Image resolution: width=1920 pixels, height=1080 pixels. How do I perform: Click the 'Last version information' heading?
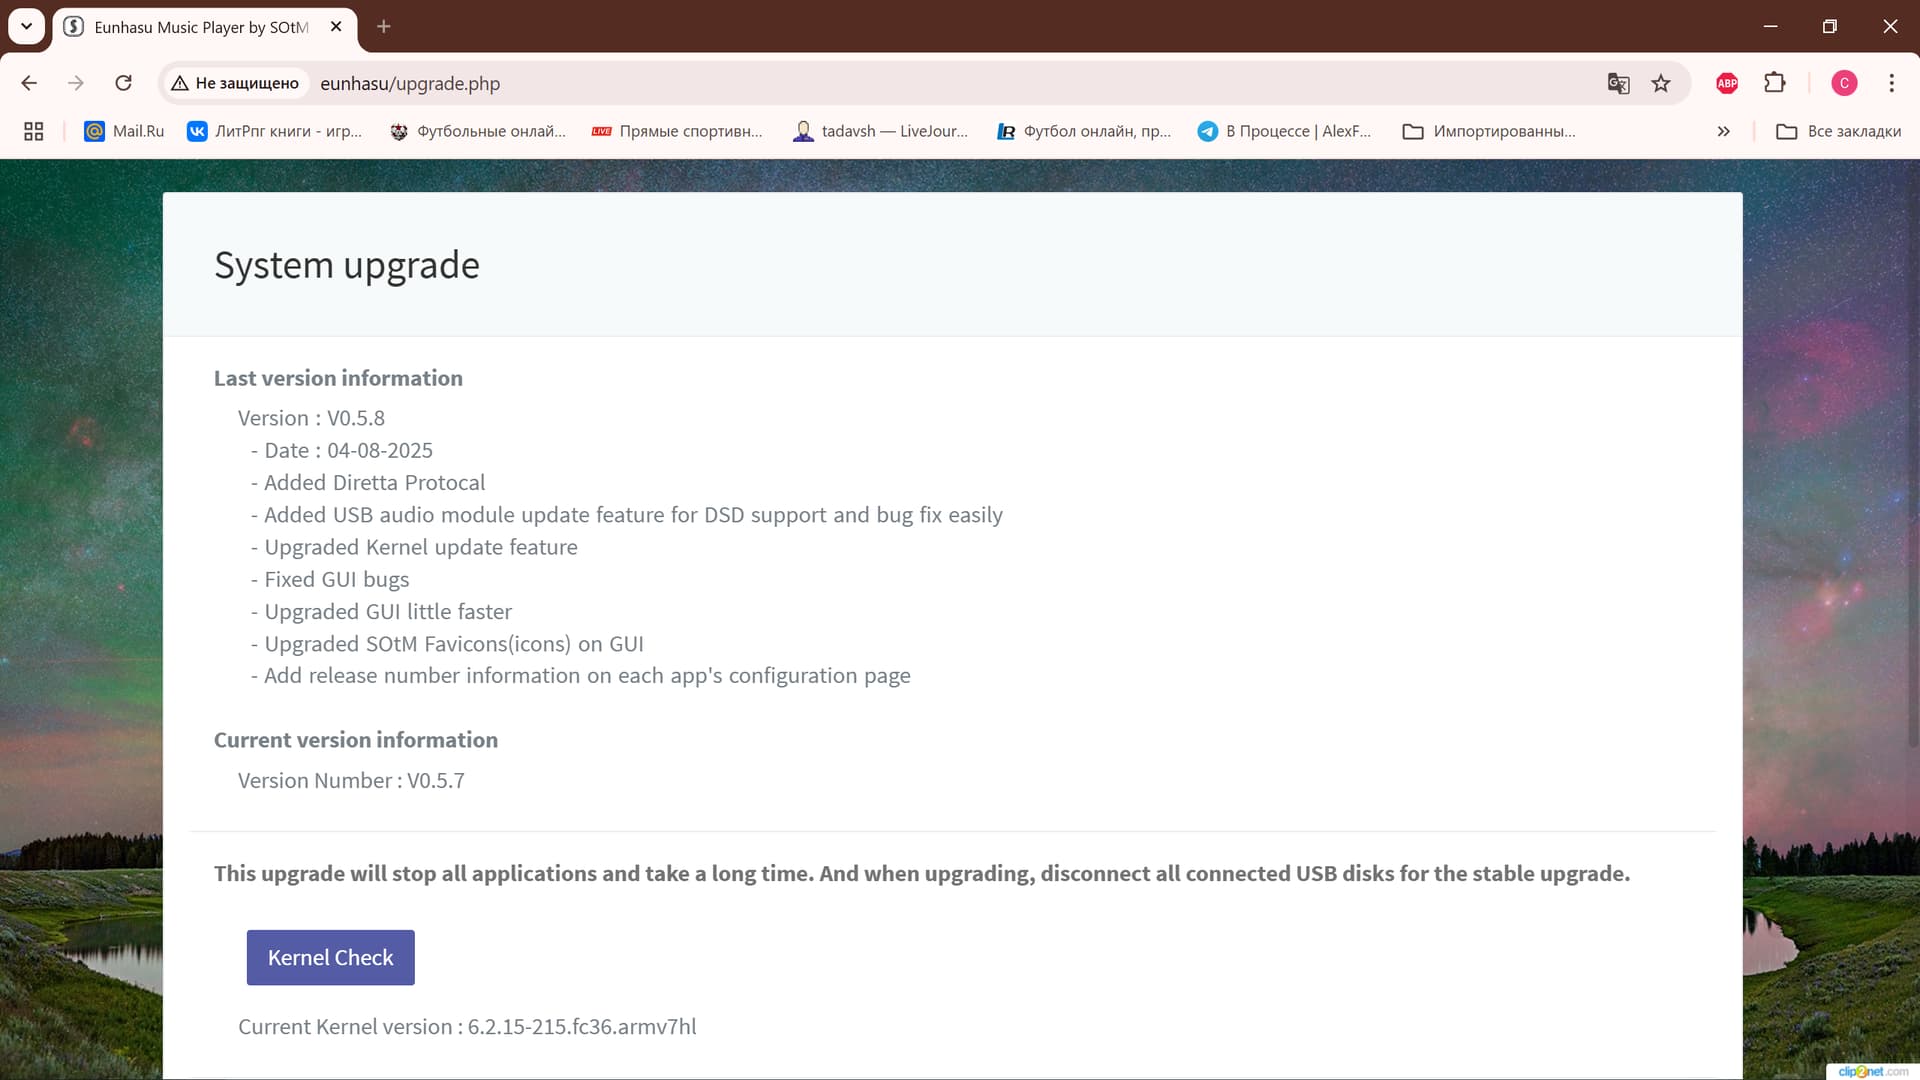tap(338, 378)
